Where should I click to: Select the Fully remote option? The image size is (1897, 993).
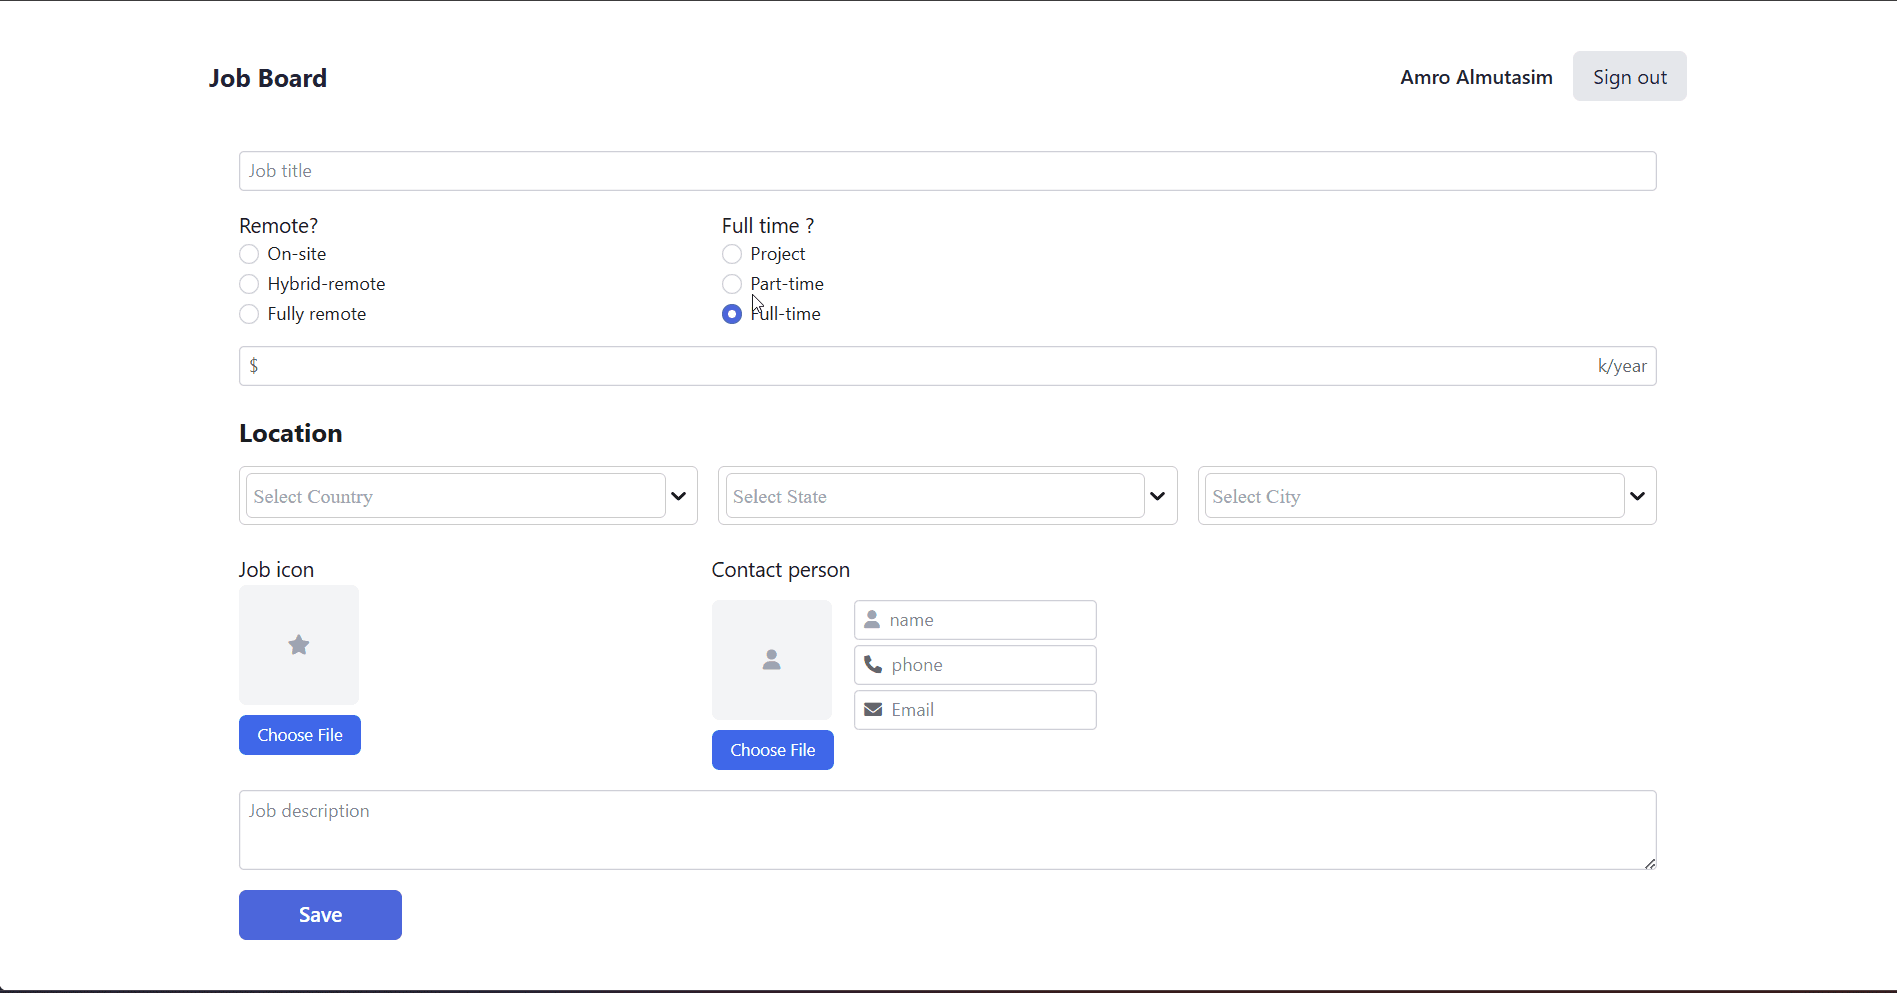249,314
